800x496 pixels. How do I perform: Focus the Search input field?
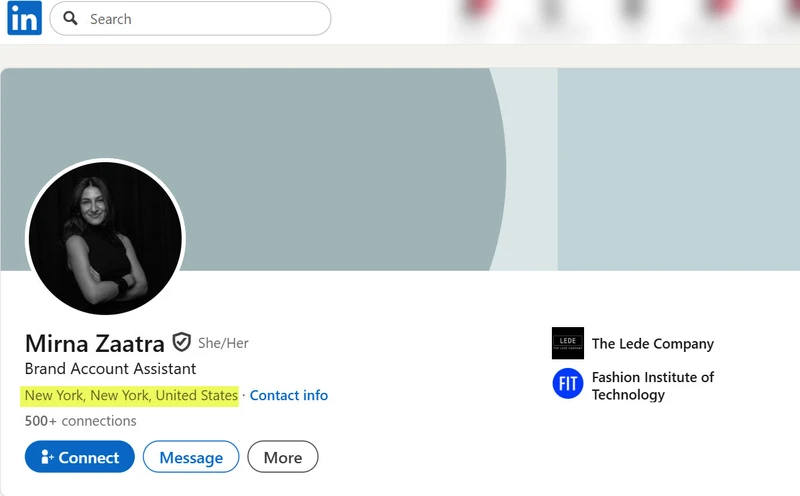pos(190,19)
